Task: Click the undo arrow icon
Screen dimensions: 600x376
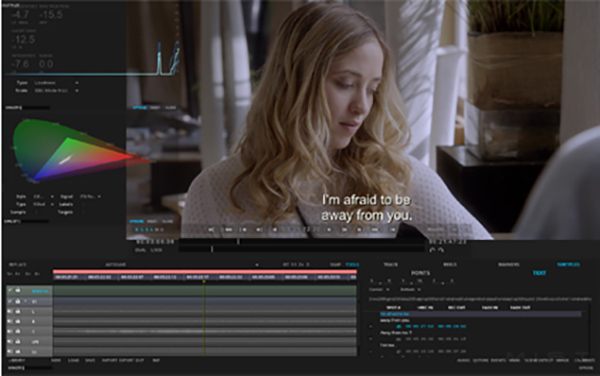Action: 432,250
